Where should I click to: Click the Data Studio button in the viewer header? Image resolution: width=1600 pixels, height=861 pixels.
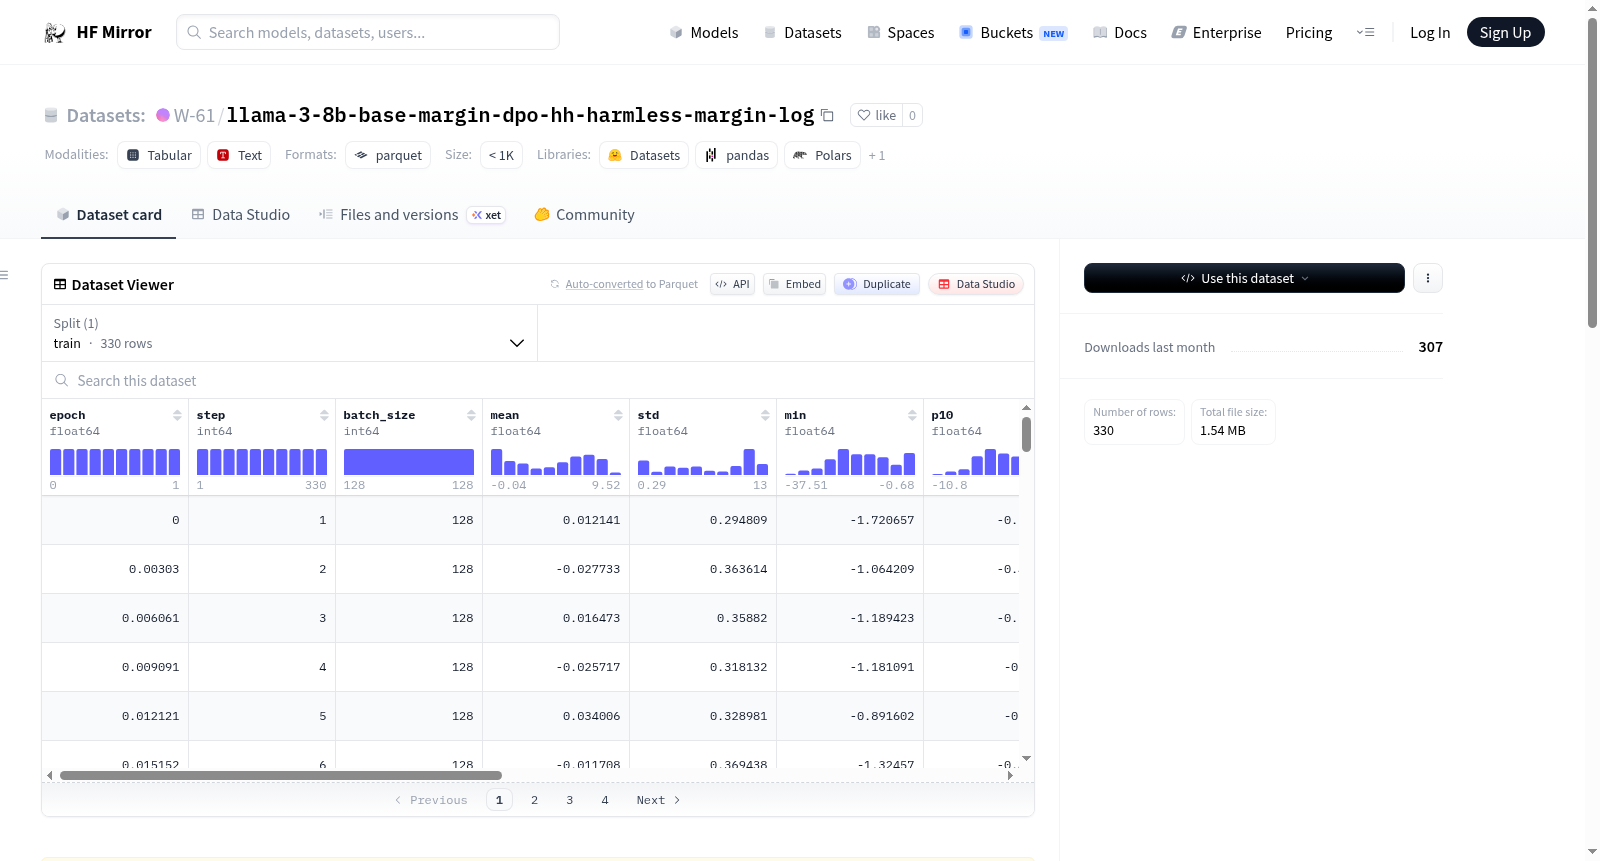976,284
